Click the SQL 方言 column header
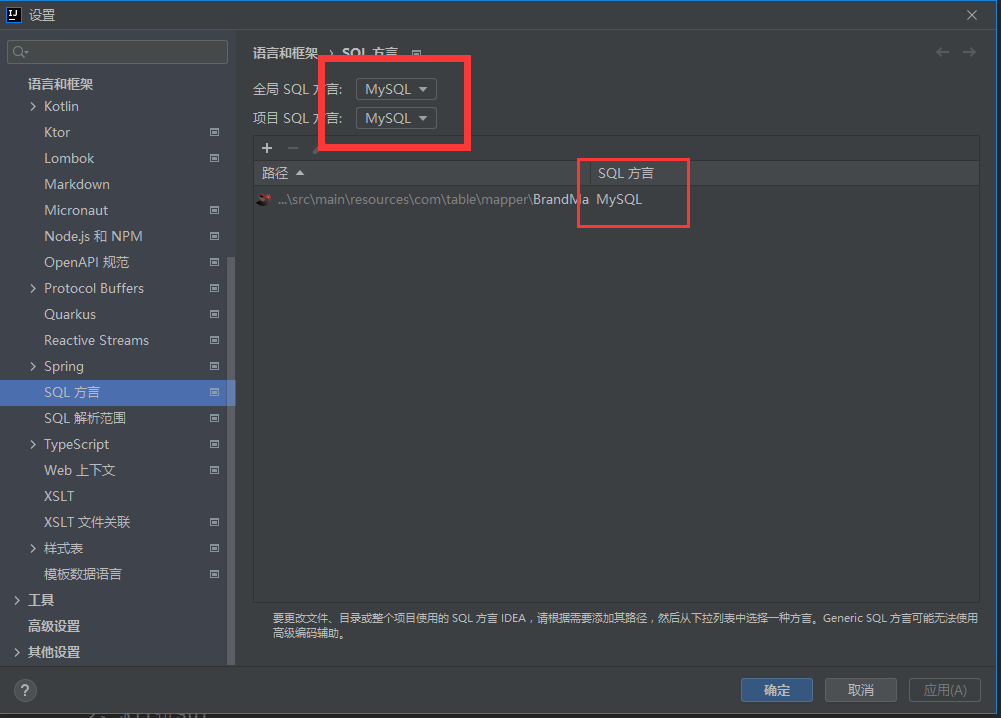Viewport: 1001px width, 718px height. pyautogui.click(x=785, y=173)
